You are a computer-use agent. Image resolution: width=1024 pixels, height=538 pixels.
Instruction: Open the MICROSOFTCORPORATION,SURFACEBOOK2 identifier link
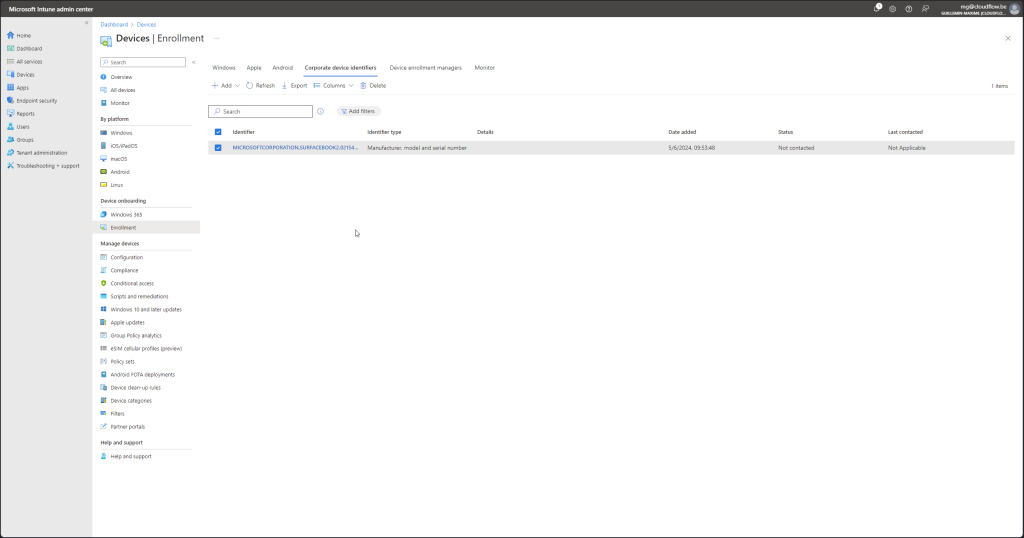pos(295,148)
